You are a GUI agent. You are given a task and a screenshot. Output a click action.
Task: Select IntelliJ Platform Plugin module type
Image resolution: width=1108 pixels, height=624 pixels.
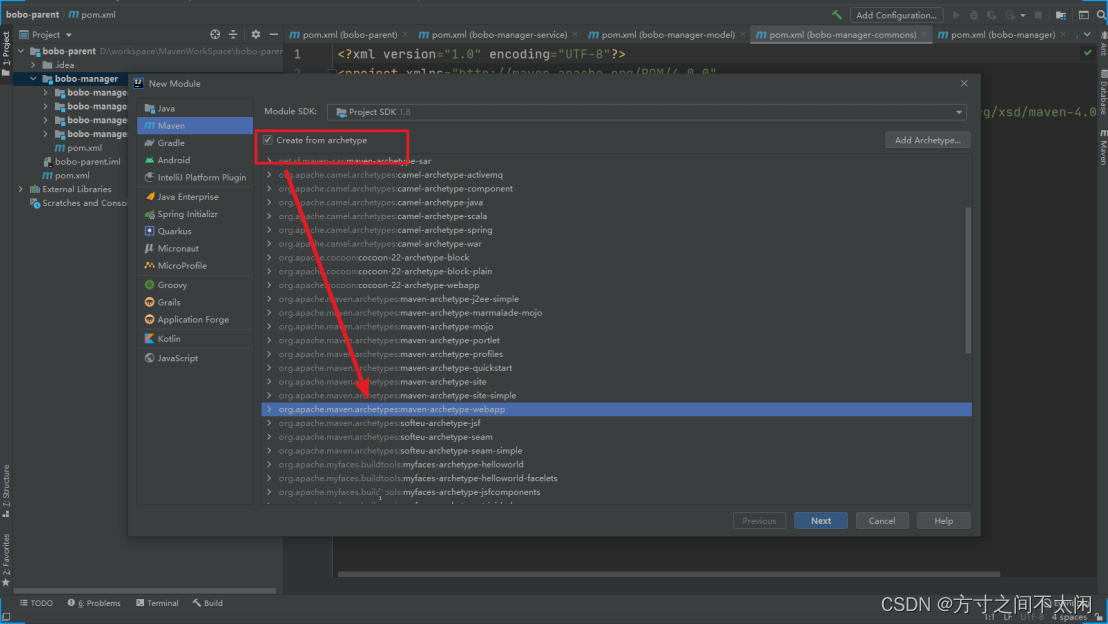tap(195, 177)
